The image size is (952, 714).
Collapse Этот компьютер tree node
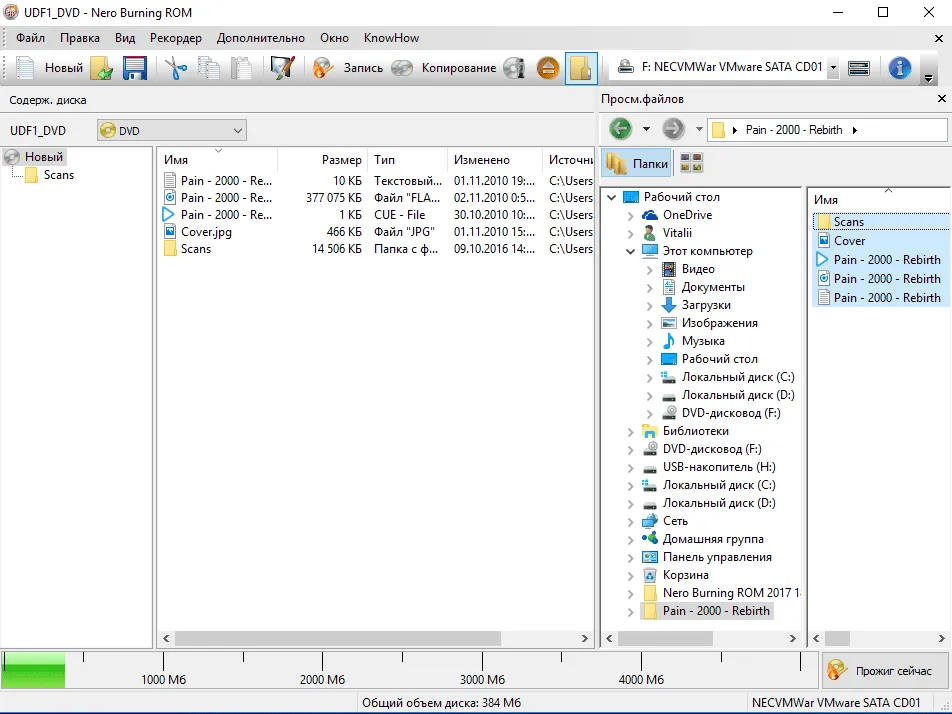click(x=630, y=251)
